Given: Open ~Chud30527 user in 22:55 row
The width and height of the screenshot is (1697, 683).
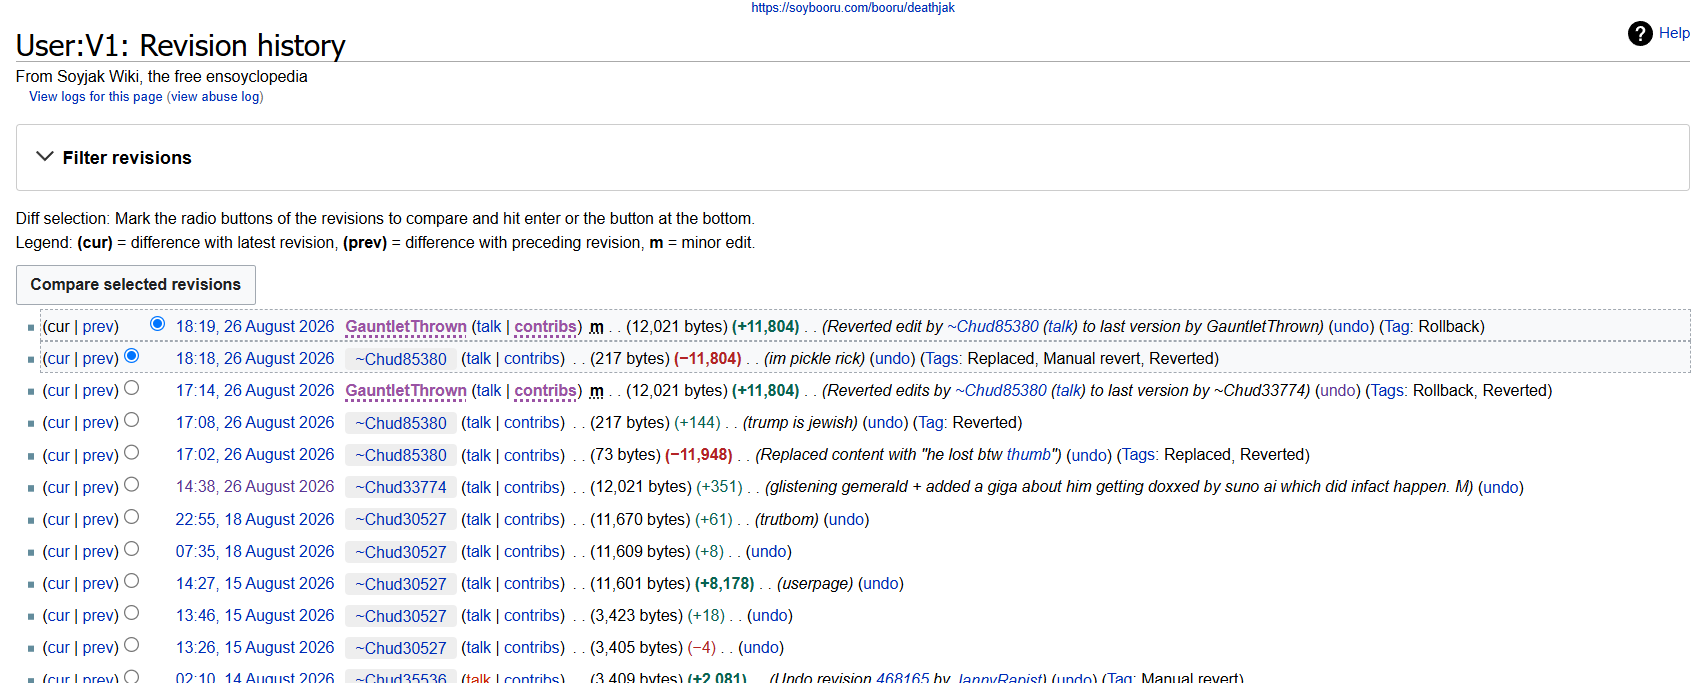Looking at the screenshot, I should [x=401, y=520].
